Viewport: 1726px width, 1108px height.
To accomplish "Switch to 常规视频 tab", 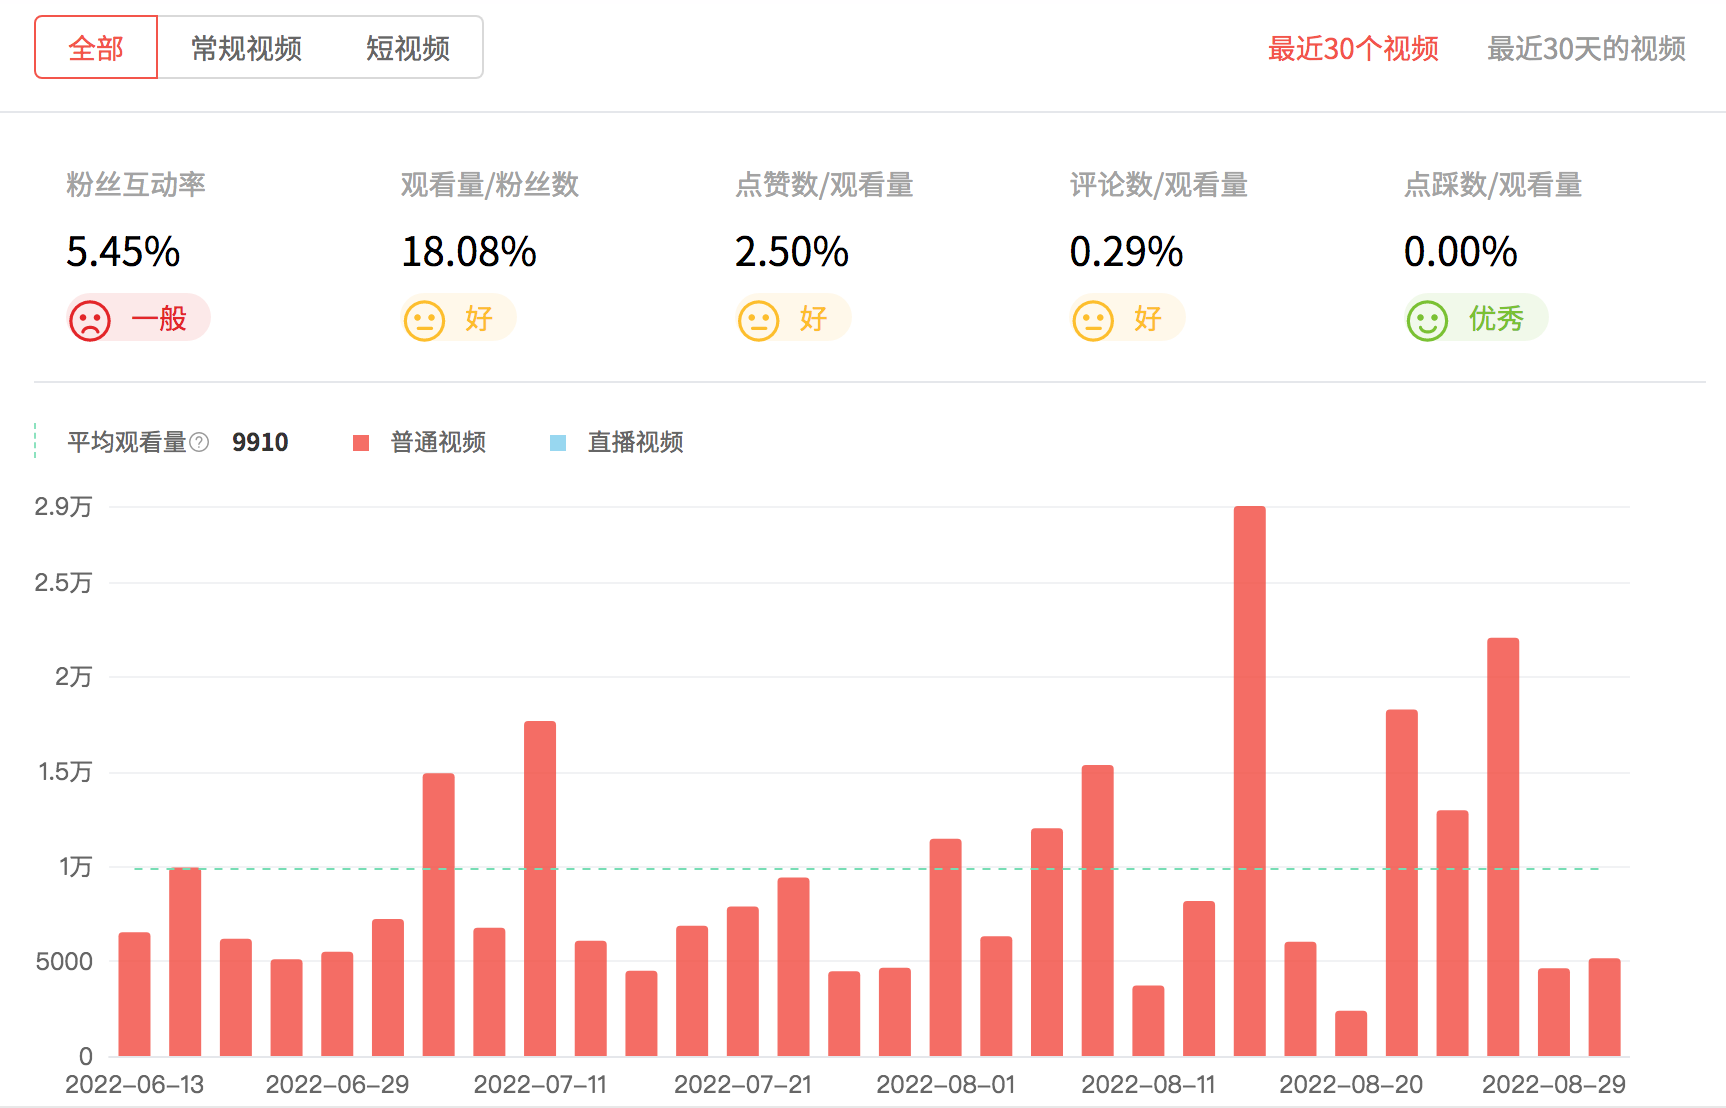I will 246,48.
